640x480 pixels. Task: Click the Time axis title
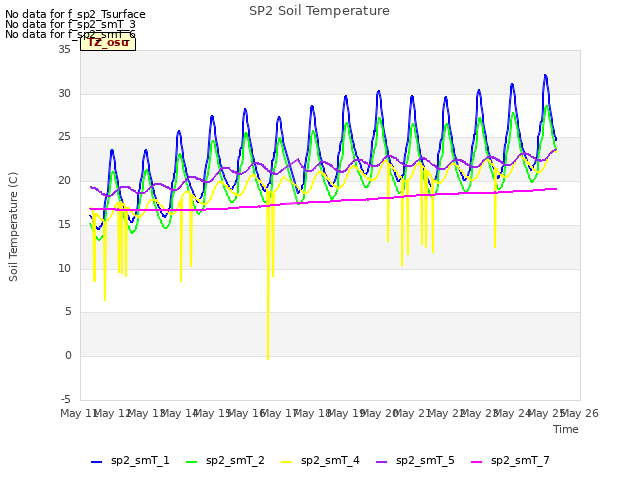566,429
